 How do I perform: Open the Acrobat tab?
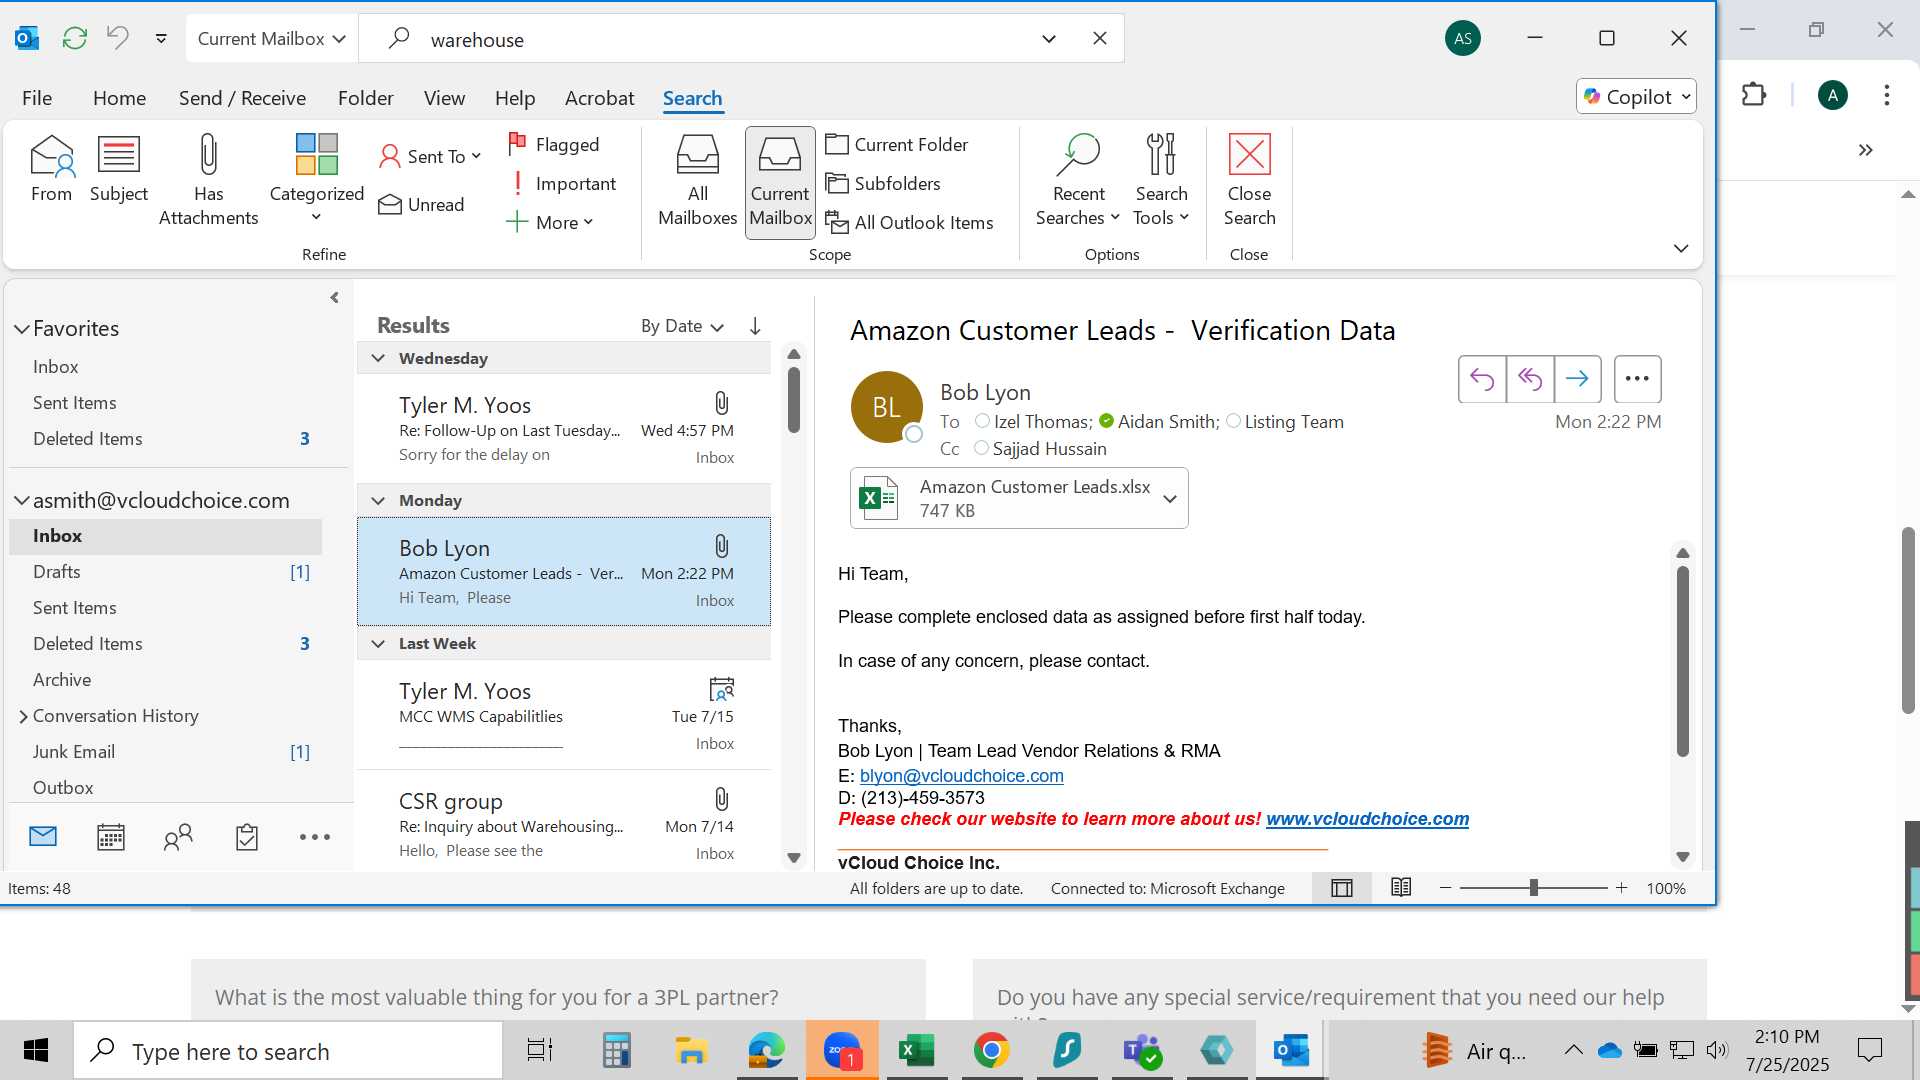(599, 98)
